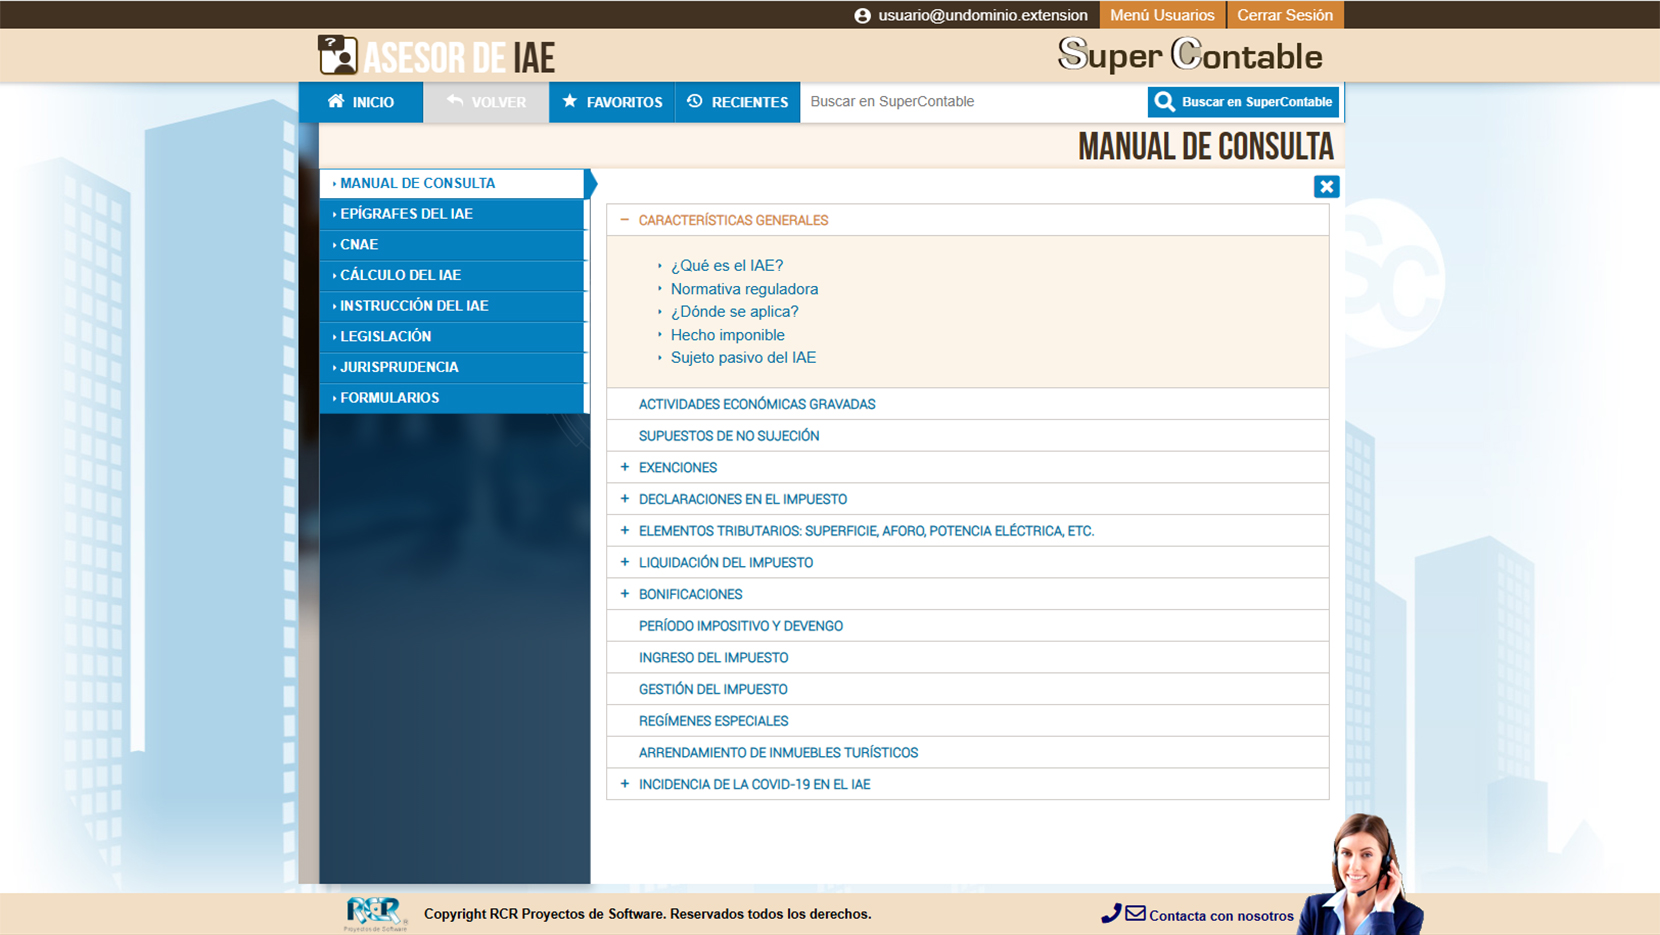Open Sujeto pasivo del IAE link
Image resolution: width=1660 pixels, height=935 pixels.
tap(743, 358)
